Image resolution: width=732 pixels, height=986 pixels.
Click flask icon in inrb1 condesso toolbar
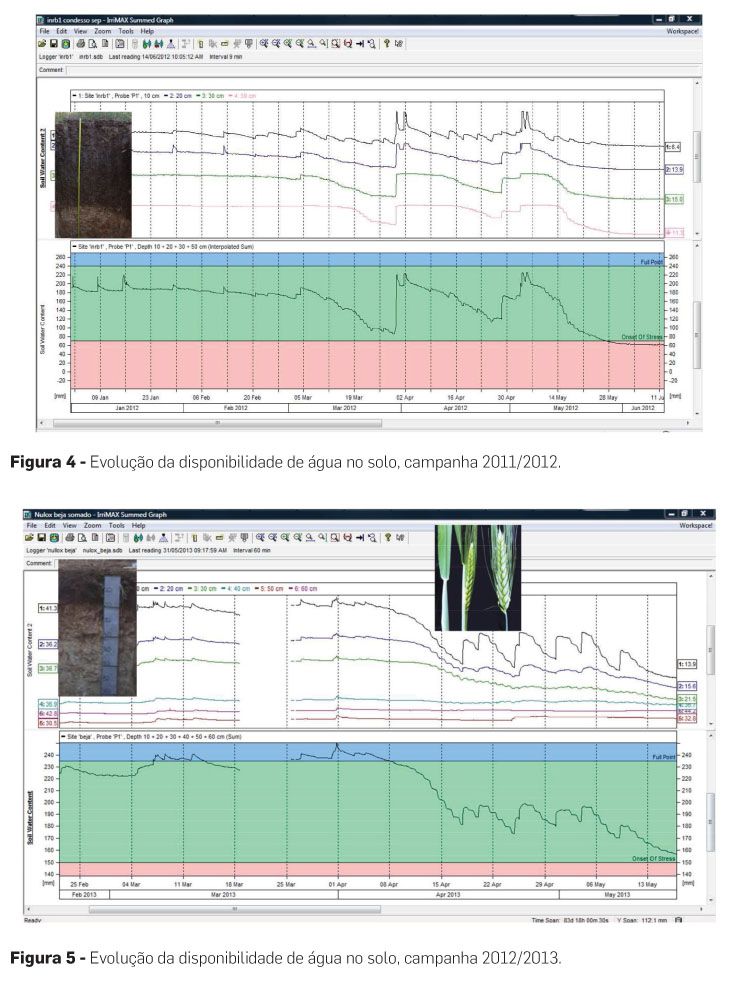[x=170, y=44]
